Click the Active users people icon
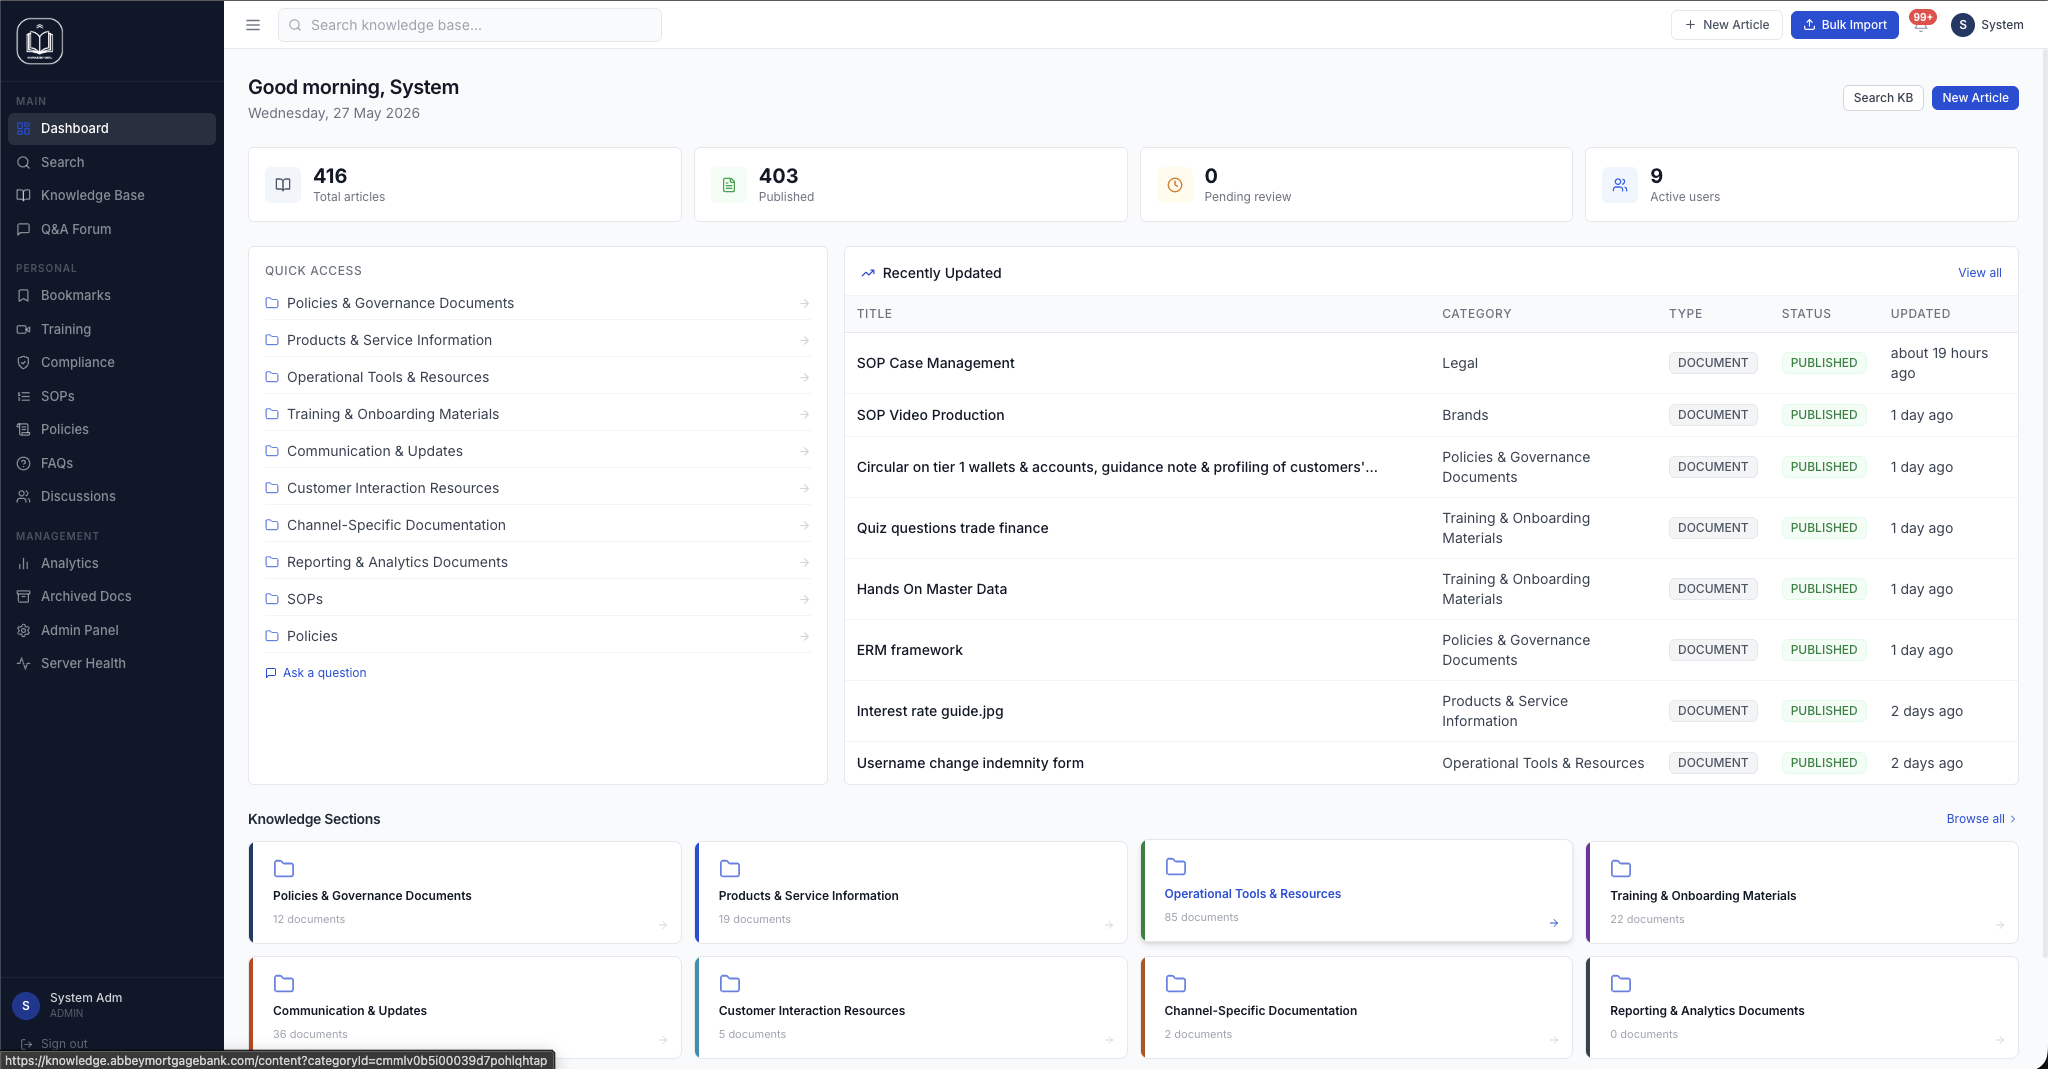The image size is (2048, 1069). (x=1620, y=185)
